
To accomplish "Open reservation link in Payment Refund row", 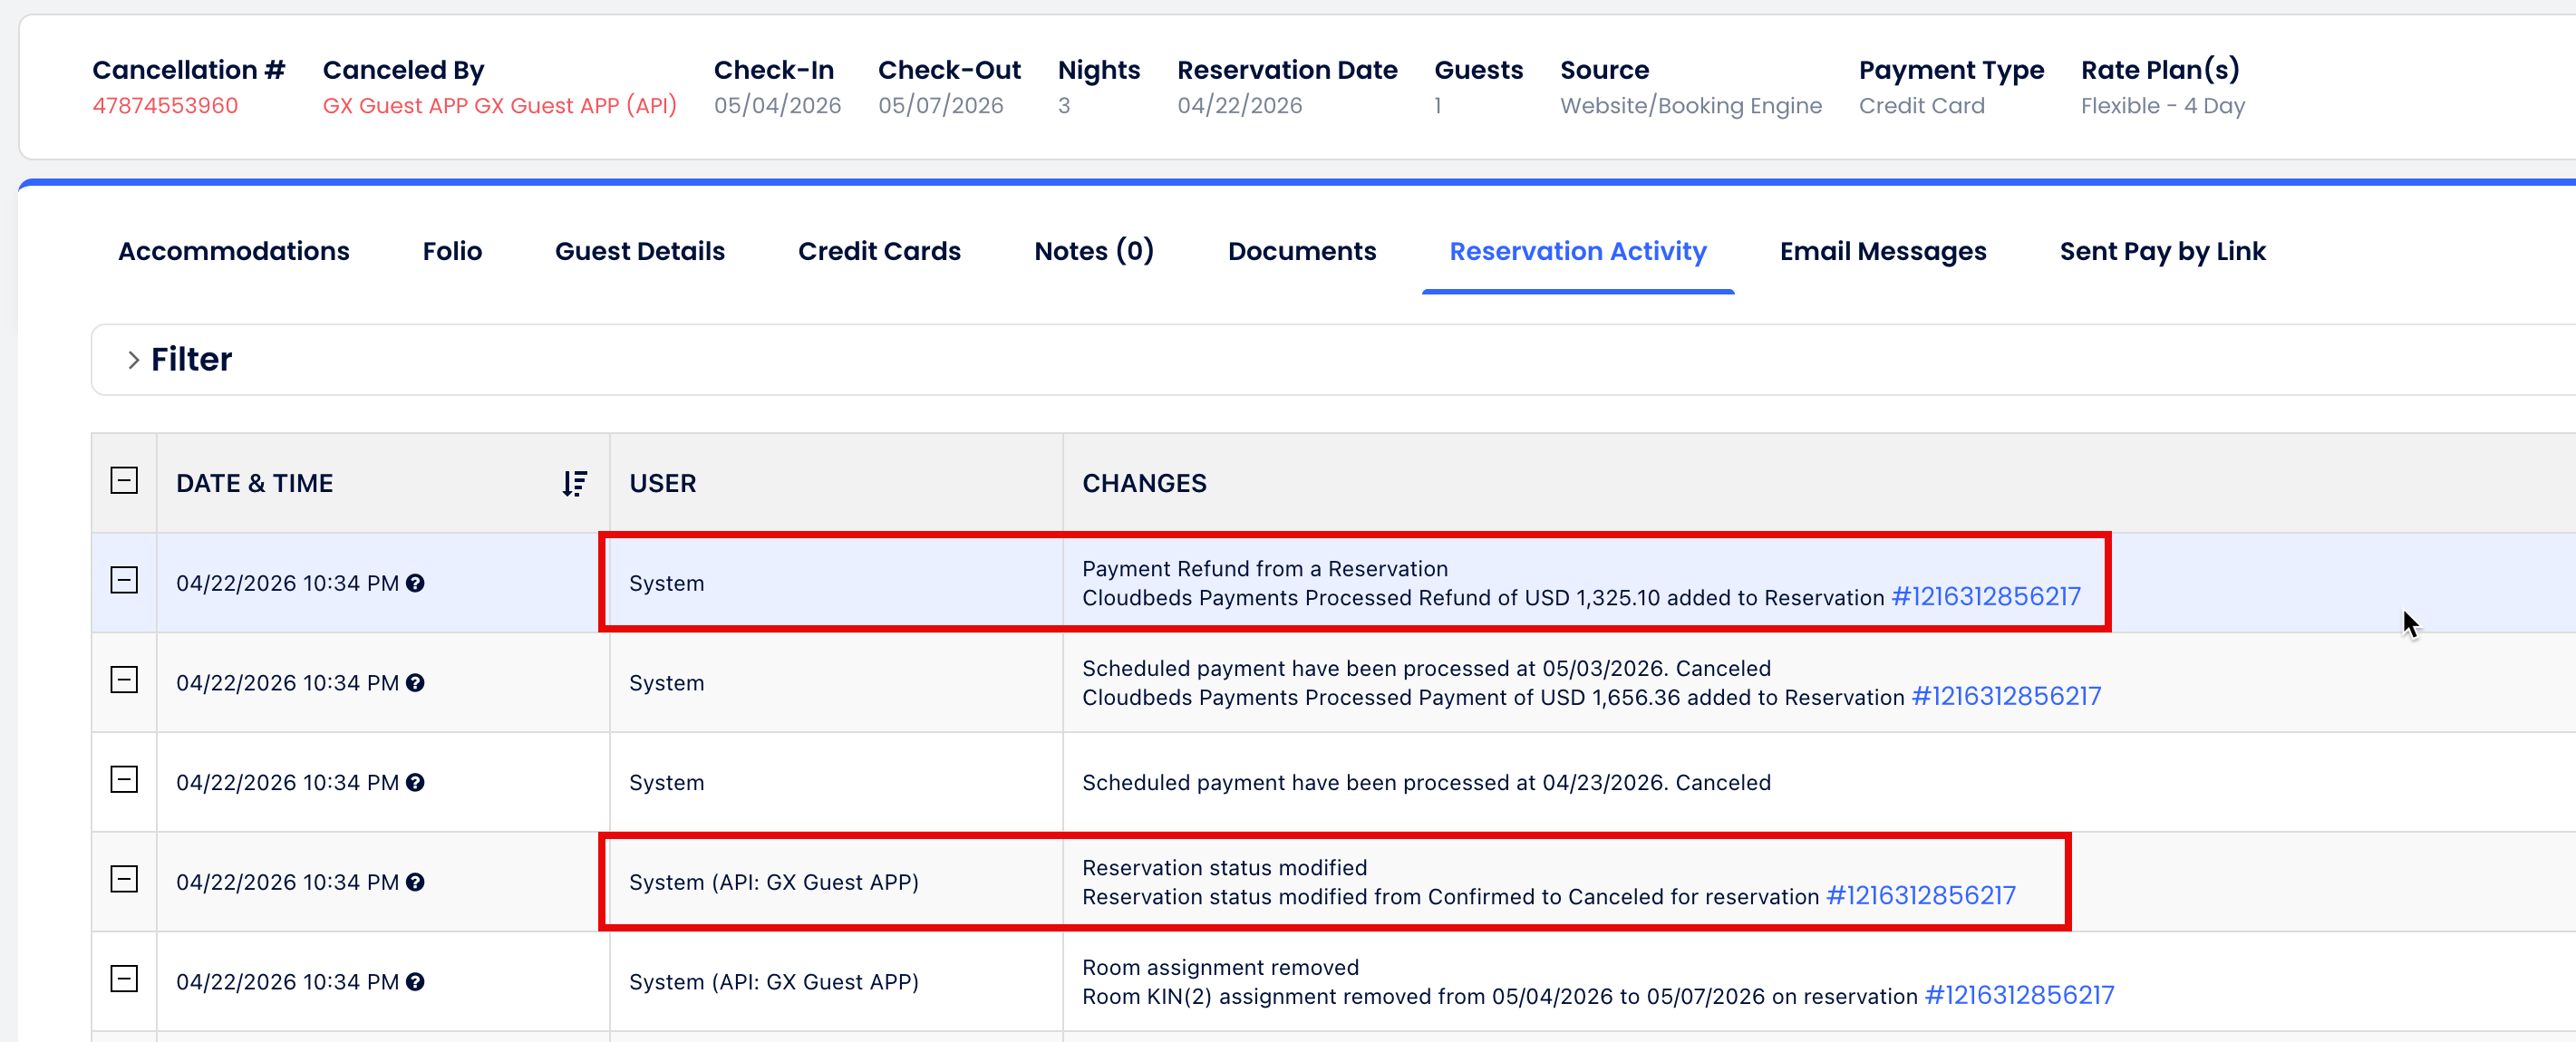I will coord(1986,597).
